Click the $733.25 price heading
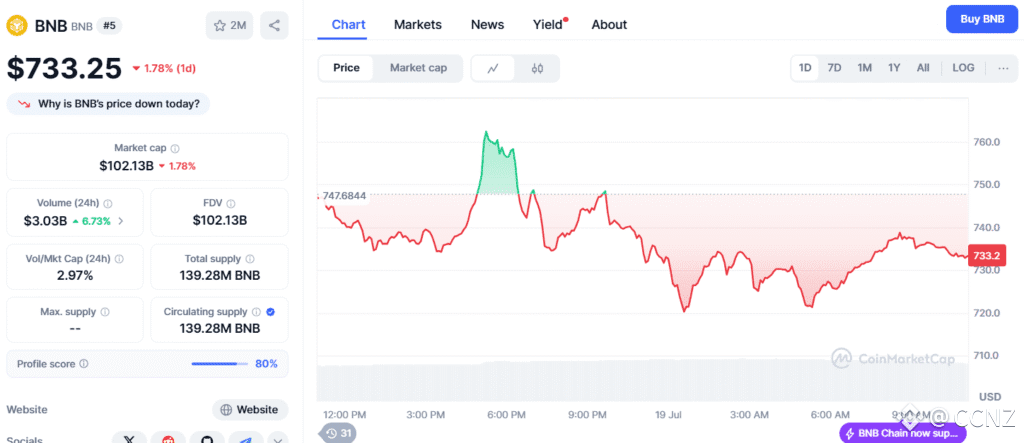 (64, 68)
